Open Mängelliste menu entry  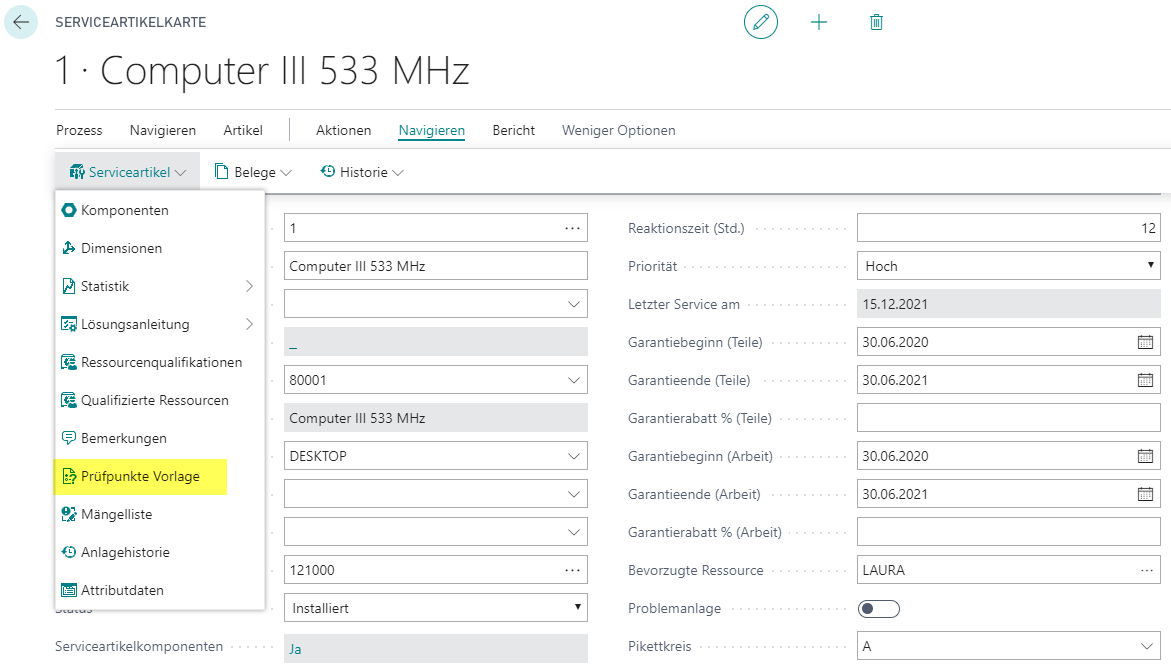tap(160, 515)
